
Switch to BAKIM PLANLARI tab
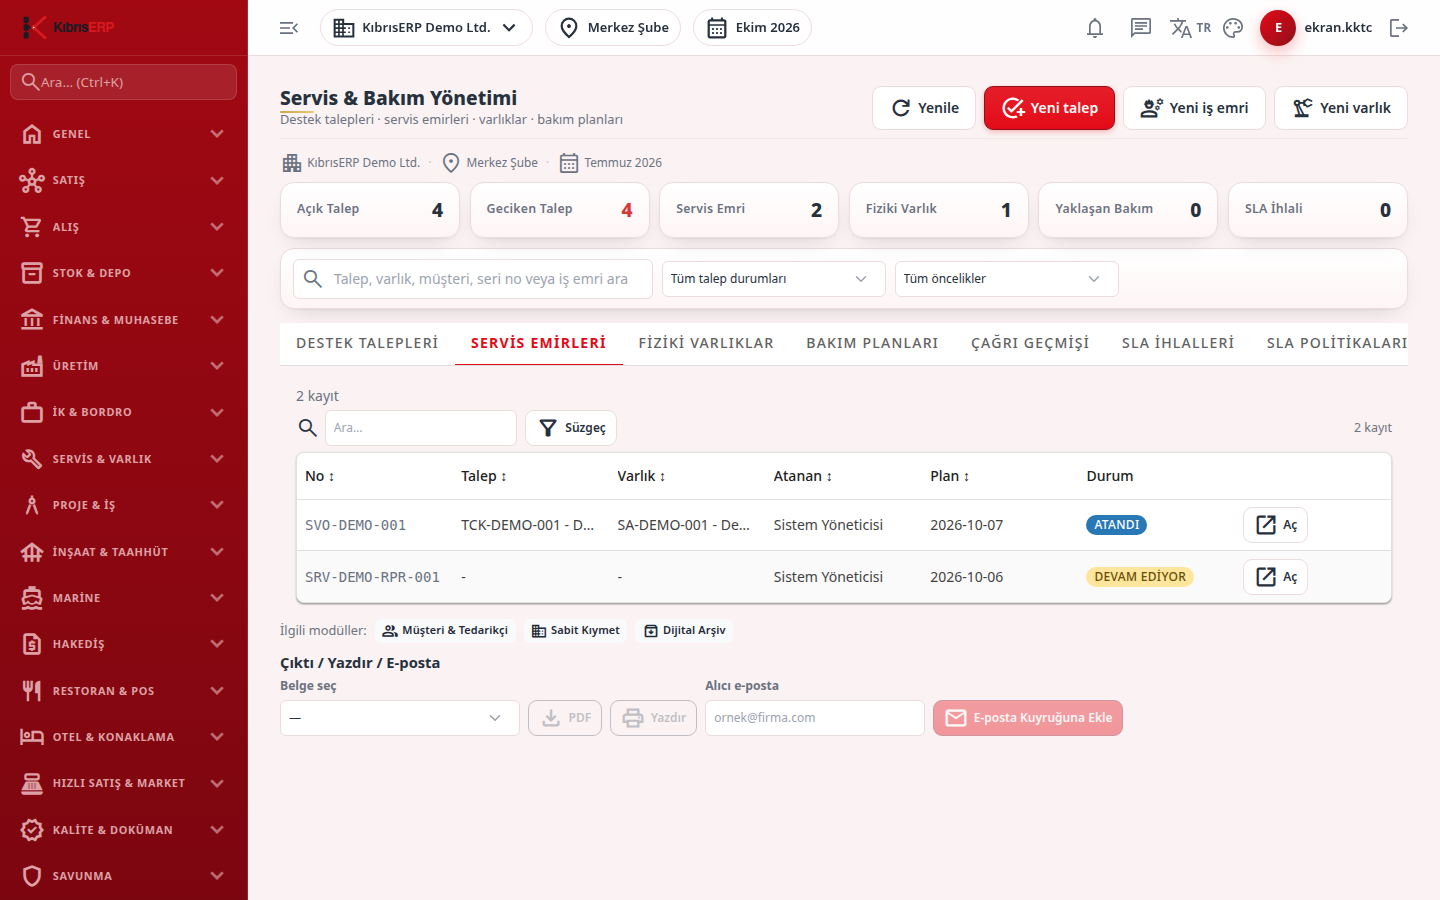pyautogui.click(x=872, y=343)
